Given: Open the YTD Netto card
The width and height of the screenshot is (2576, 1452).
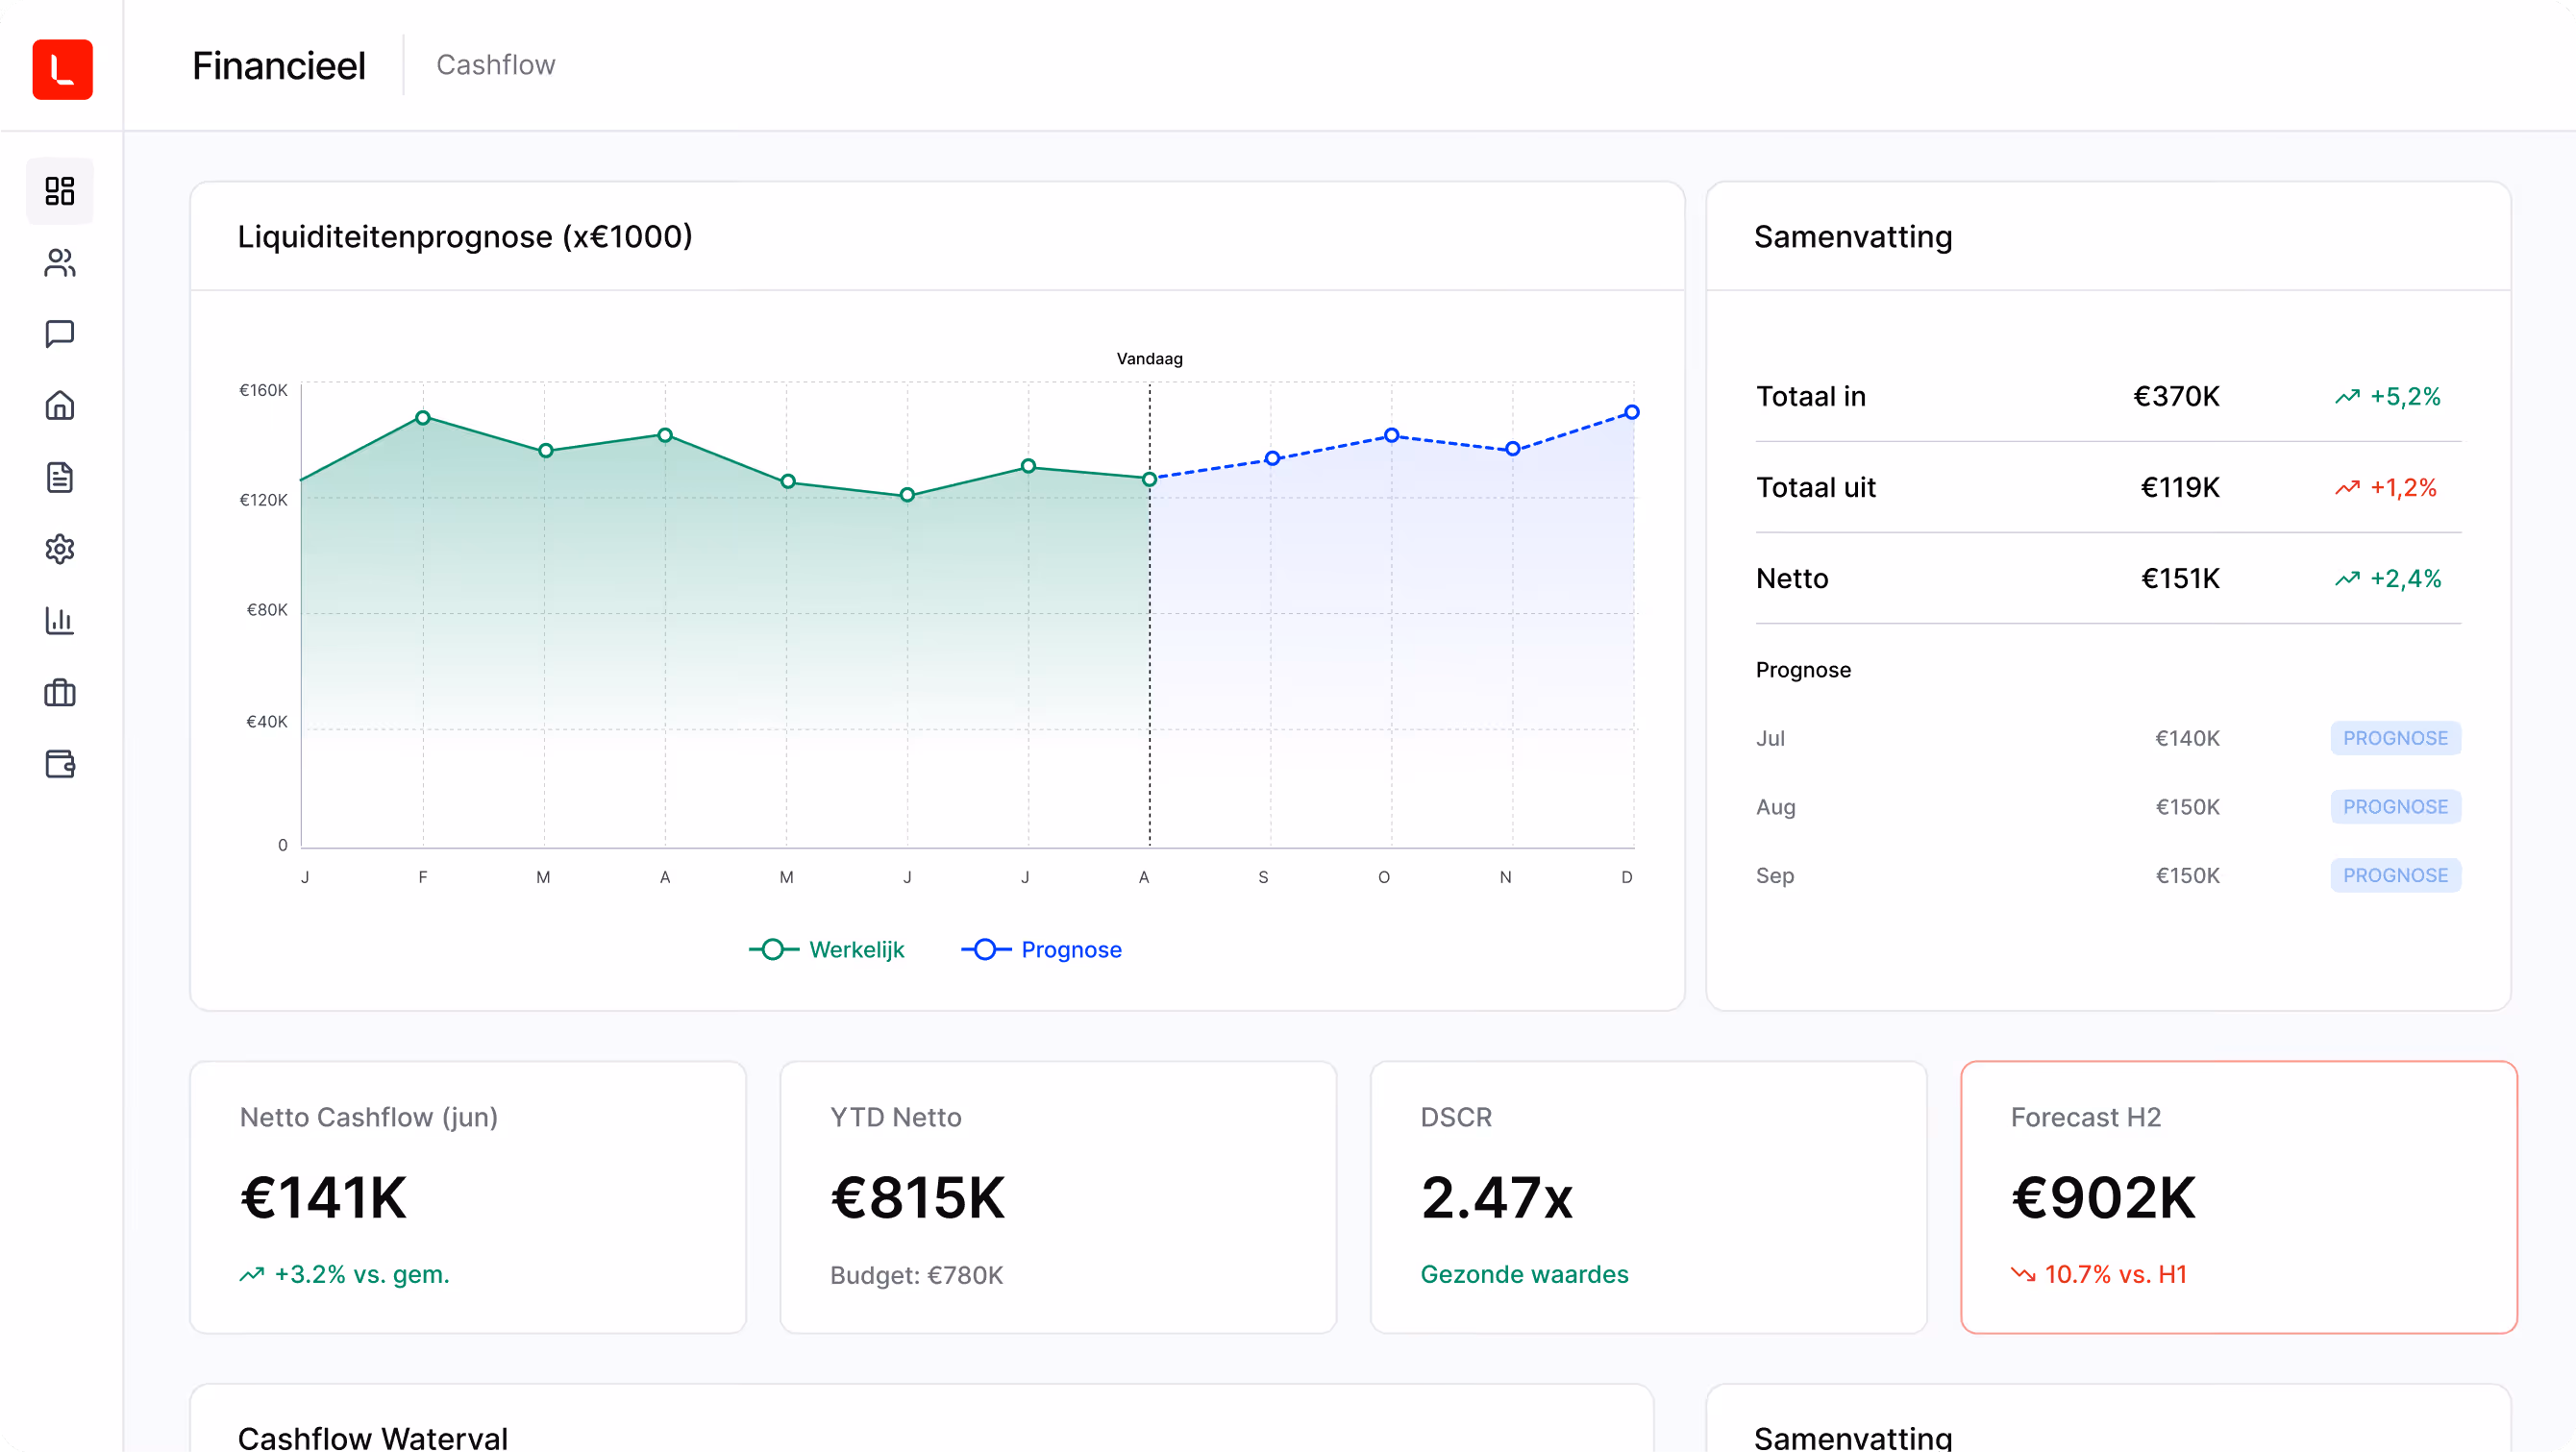Looking at the screenshot, I should pyautogui.click(x=1058, y=1198).
